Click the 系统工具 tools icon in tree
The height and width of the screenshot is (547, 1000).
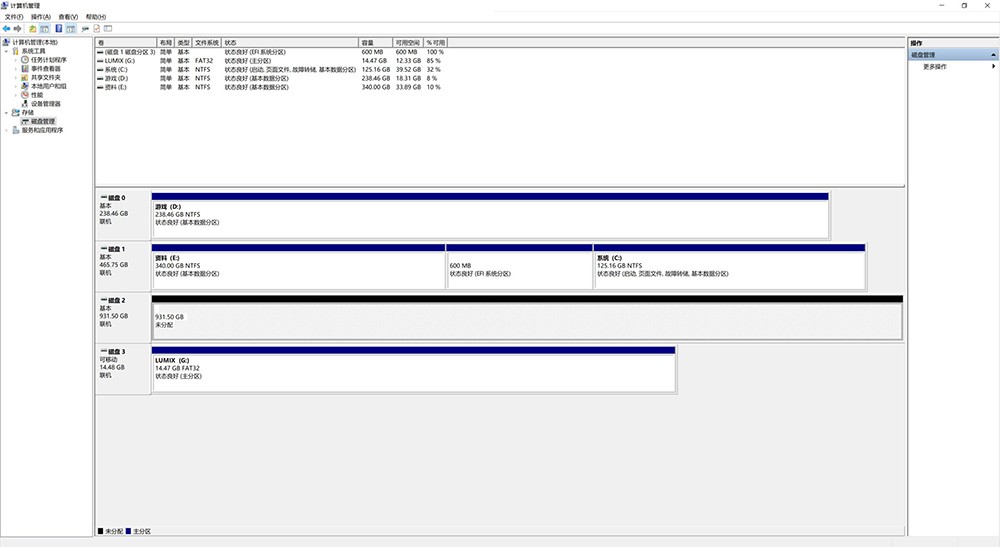(16, 51)
